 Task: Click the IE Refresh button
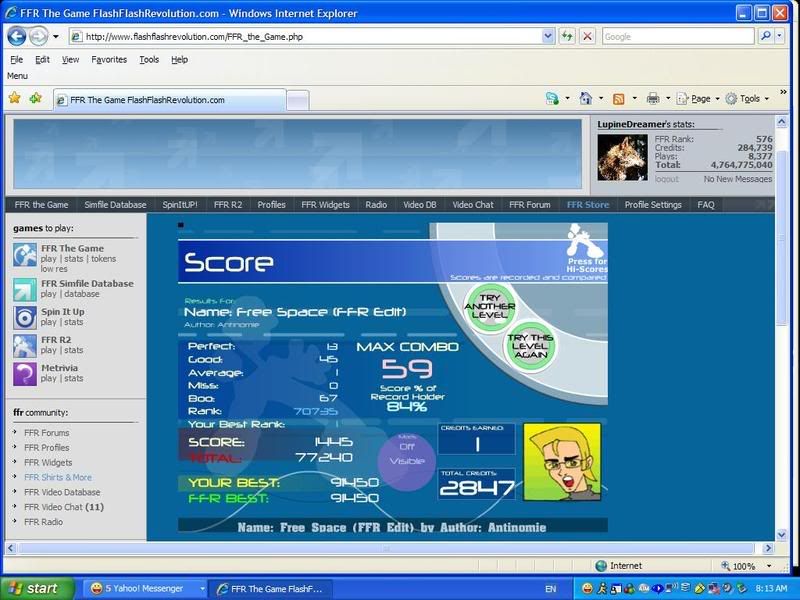pyautogui.click(x=567, y=36)
